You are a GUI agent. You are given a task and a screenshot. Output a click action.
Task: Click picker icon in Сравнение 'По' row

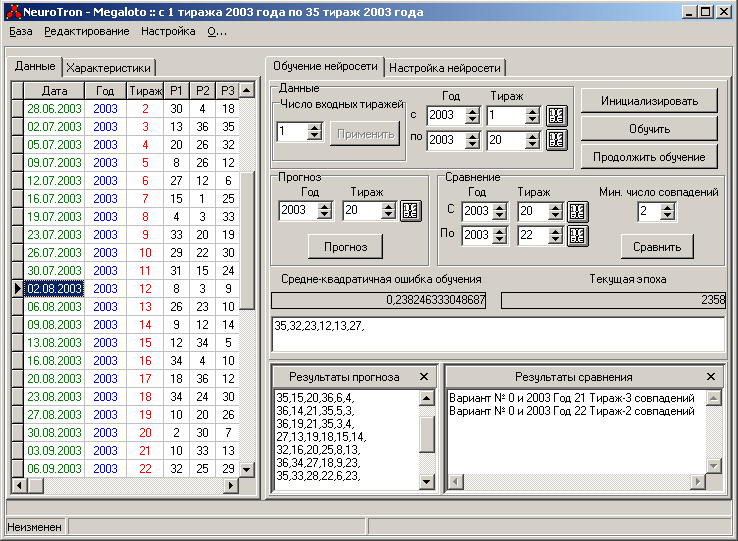coord(578,235)
